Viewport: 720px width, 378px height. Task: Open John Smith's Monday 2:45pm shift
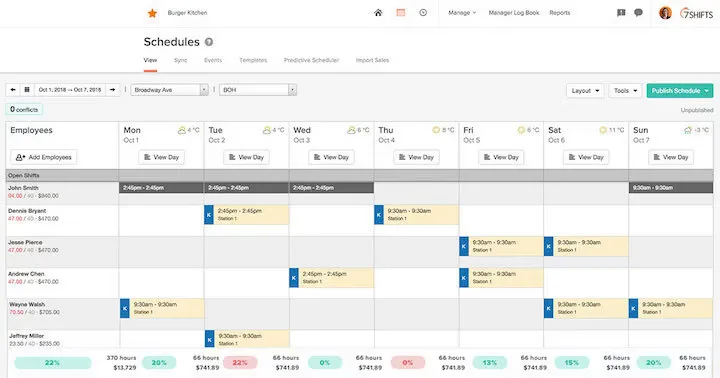161,188
